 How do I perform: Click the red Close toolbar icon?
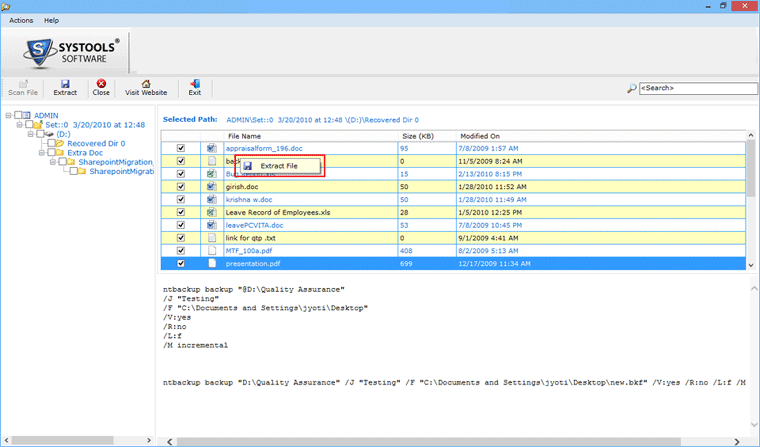click(x=101, y=84)
